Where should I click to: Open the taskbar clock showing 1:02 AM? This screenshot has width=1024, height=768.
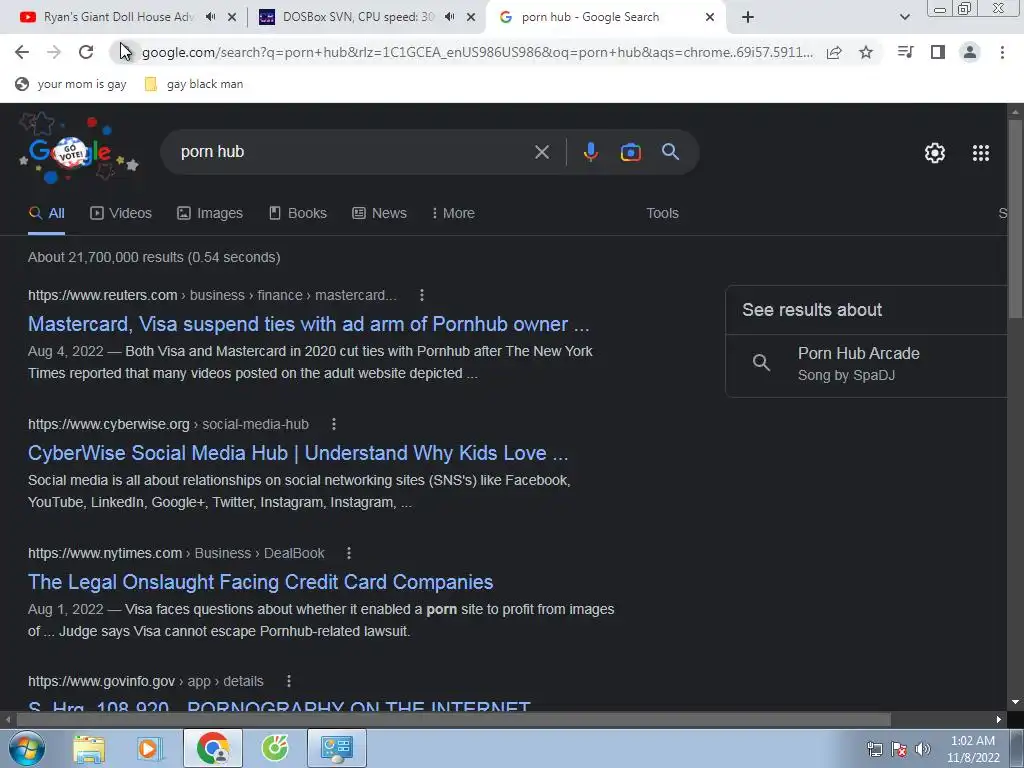pos(973,749)
